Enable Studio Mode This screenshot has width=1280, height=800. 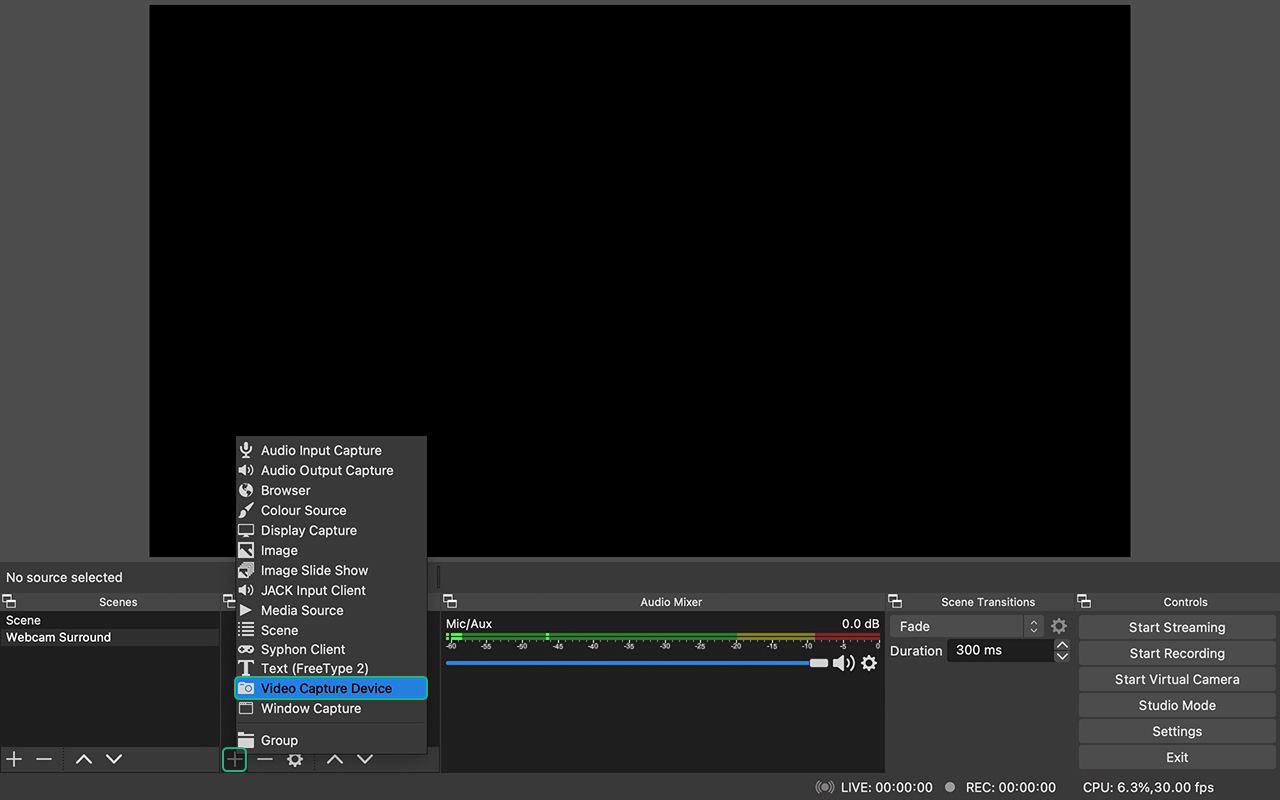pyautogui.click(x=1177, y=705)
